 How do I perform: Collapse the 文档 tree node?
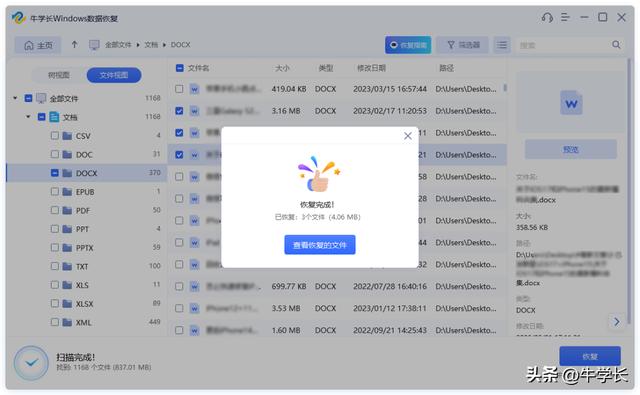[28, 117]
